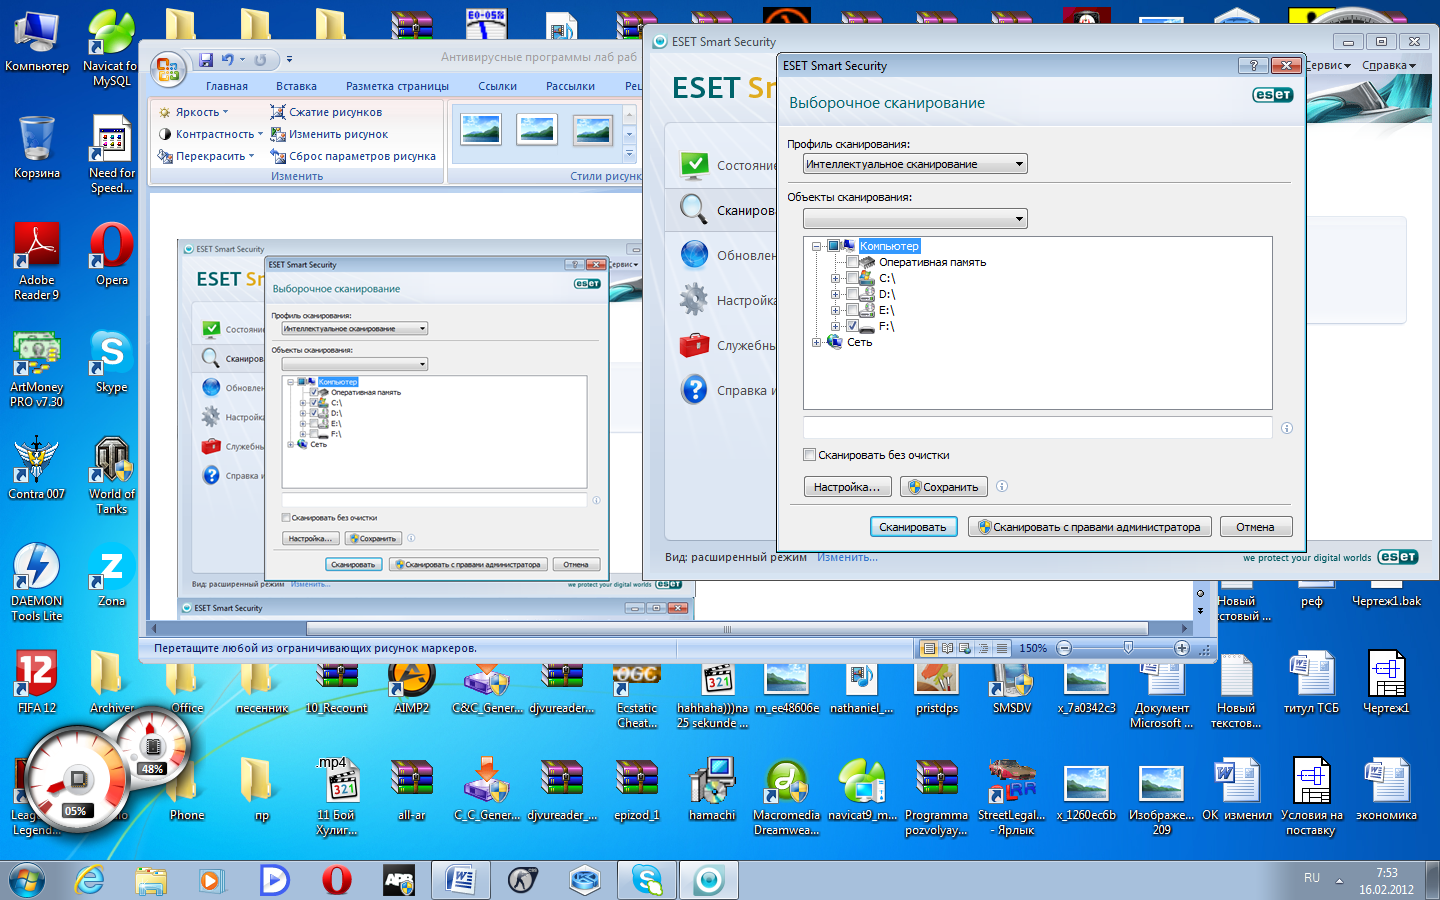Expand the D:\ drive tree node

tap(836, 294)
